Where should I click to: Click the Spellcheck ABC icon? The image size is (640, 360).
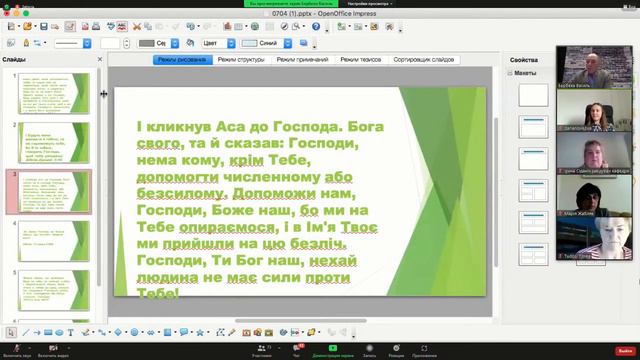click(x=111, y=27)
